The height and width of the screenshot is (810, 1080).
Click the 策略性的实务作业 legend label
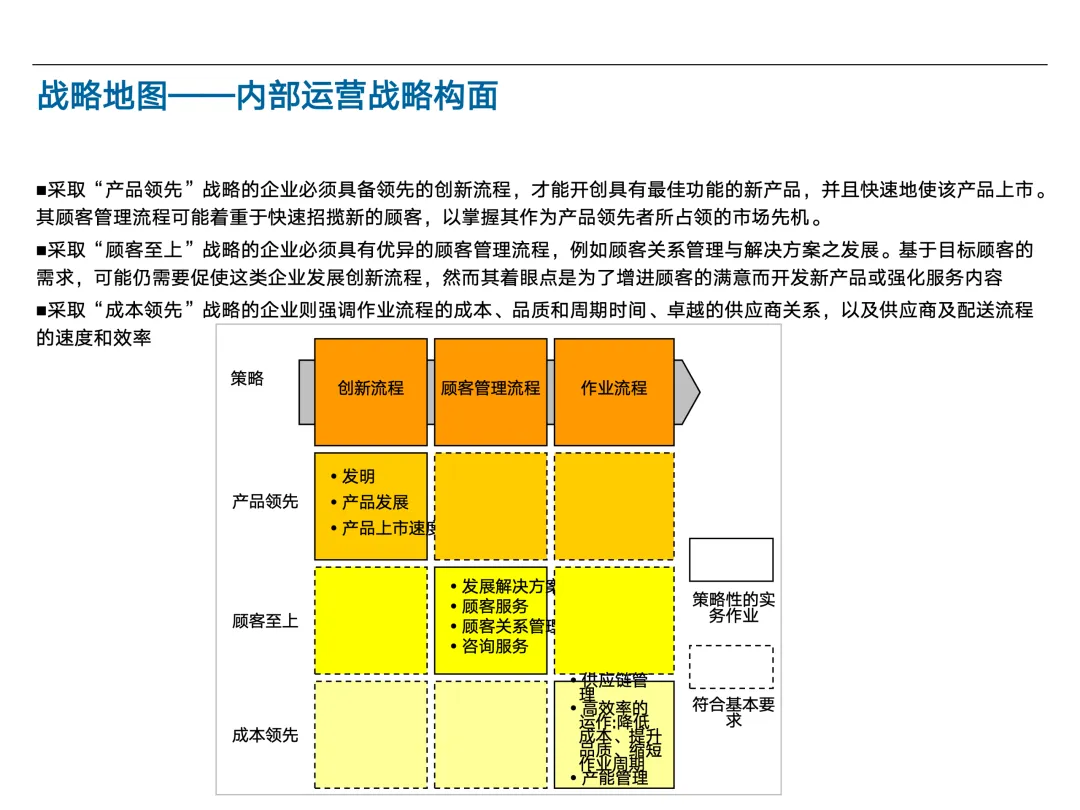click(734, 608)
